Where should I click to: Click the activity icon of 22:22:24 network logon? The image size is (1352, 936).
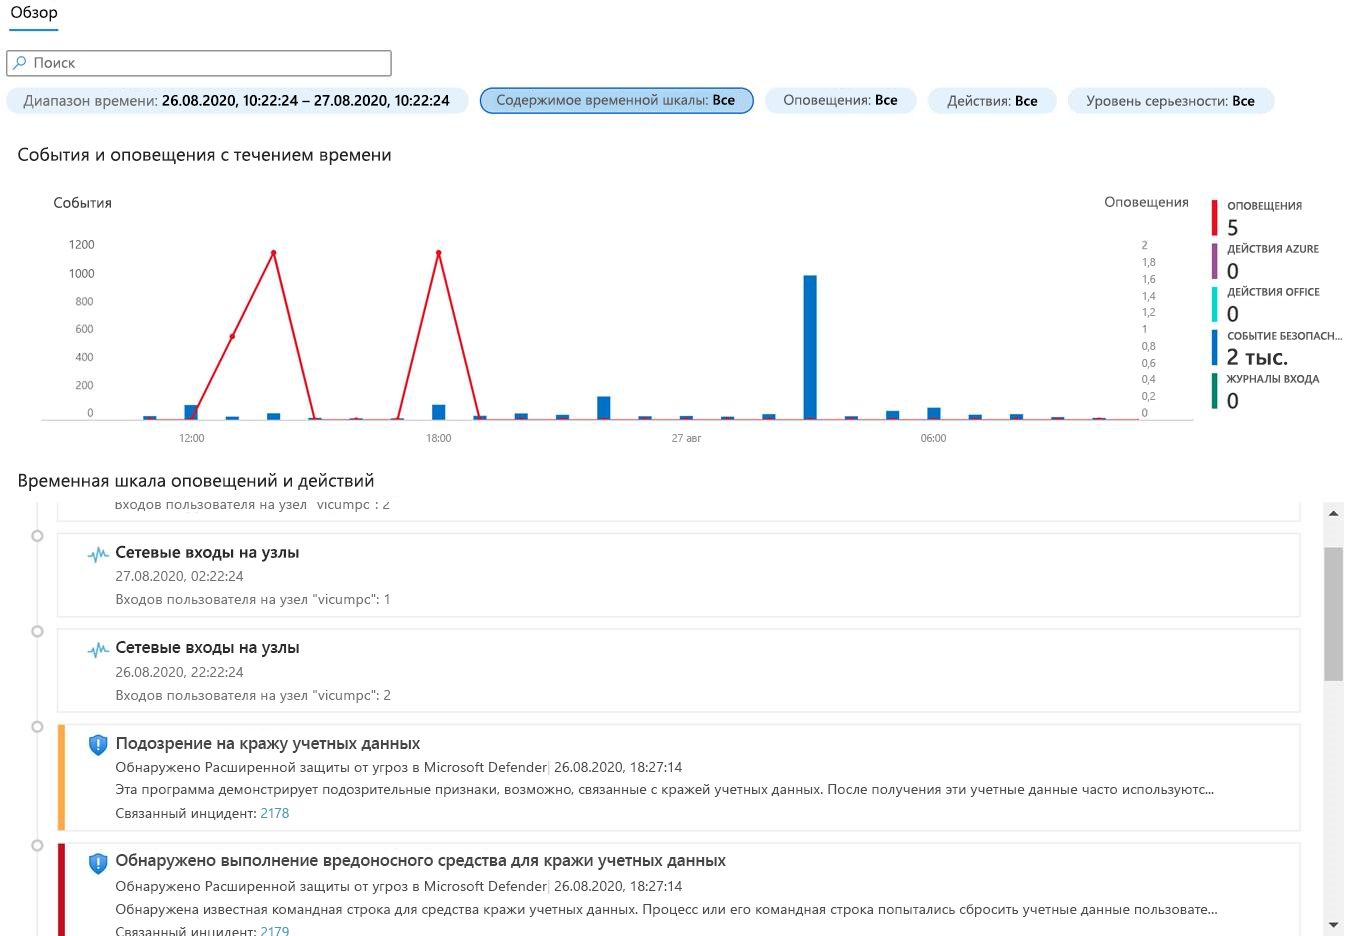(98, 650)
